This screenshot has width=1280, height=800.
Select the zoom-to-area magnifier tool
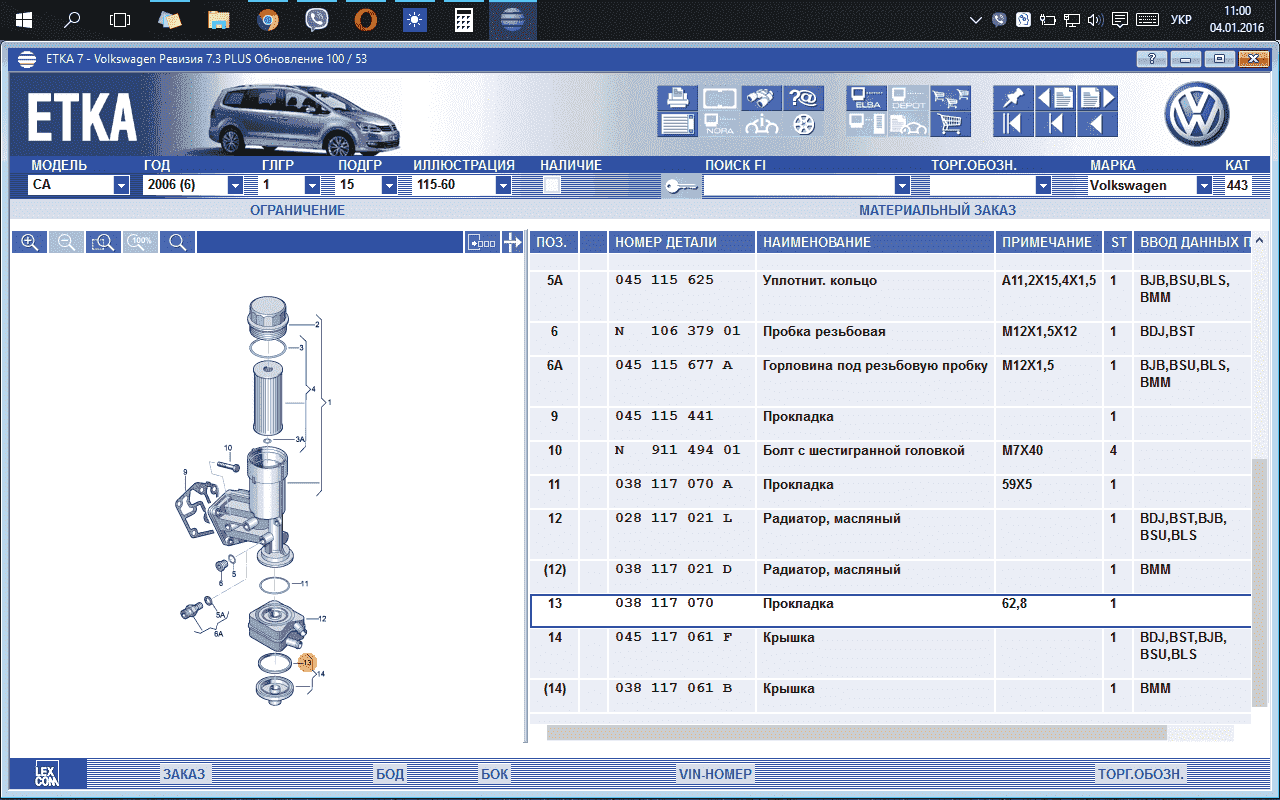point(103,242)
